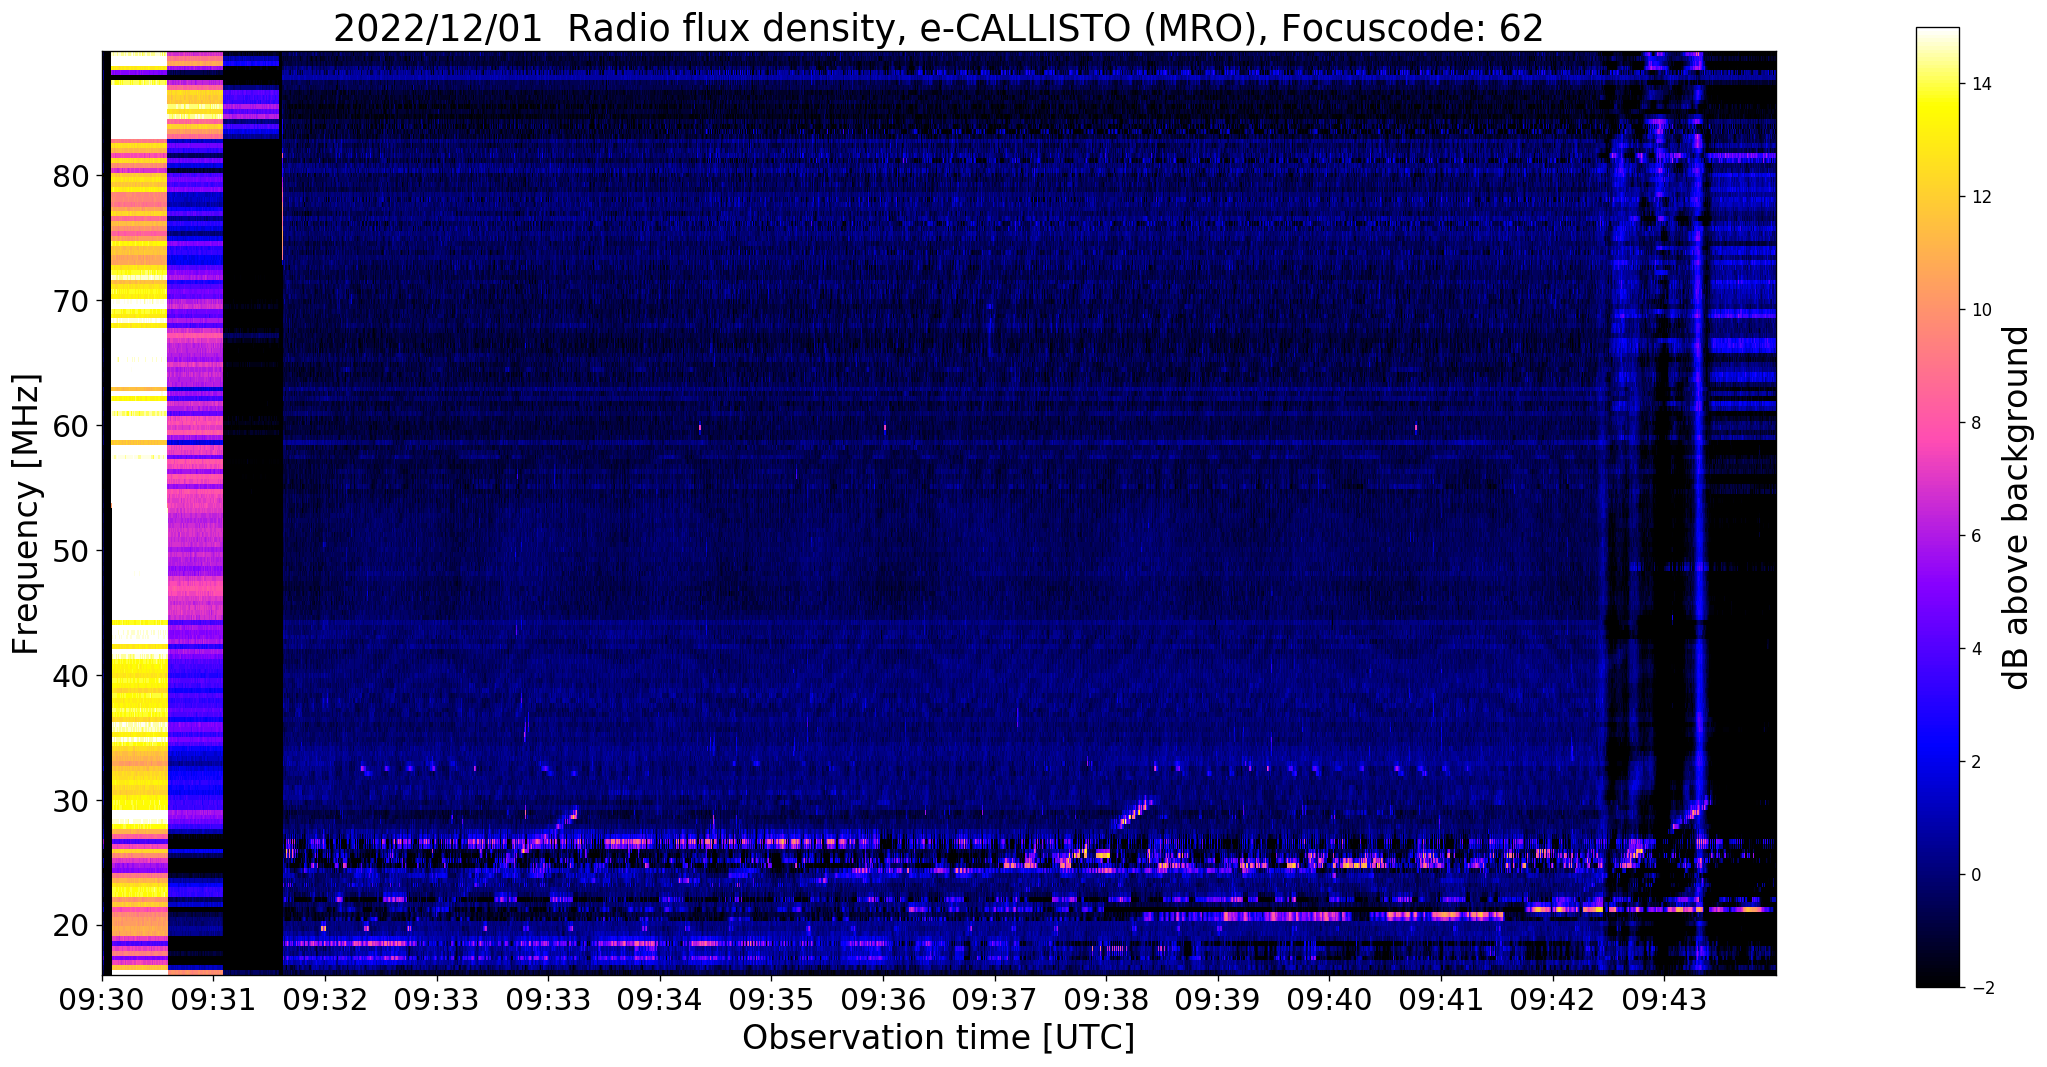Click the 09:30 time tick label

pyautogui.click(x=102, y=999)
